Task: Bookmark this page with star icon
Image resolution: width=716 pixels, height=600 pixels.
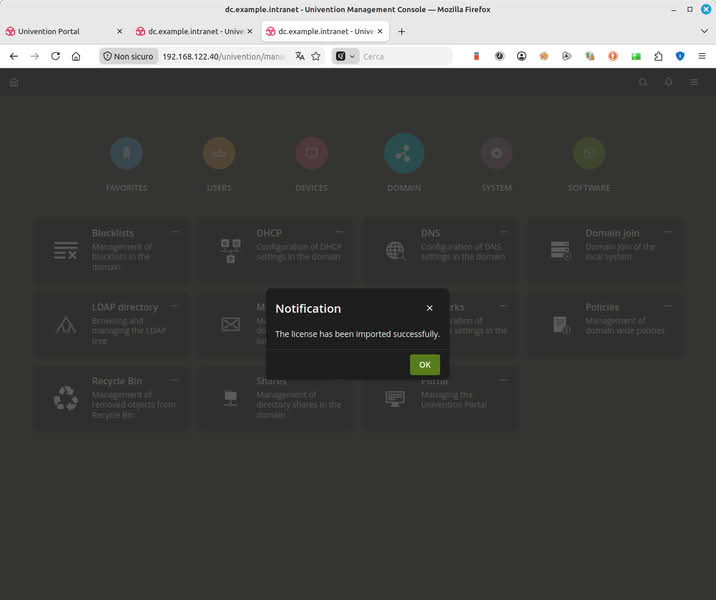Action: pos(316,56)
